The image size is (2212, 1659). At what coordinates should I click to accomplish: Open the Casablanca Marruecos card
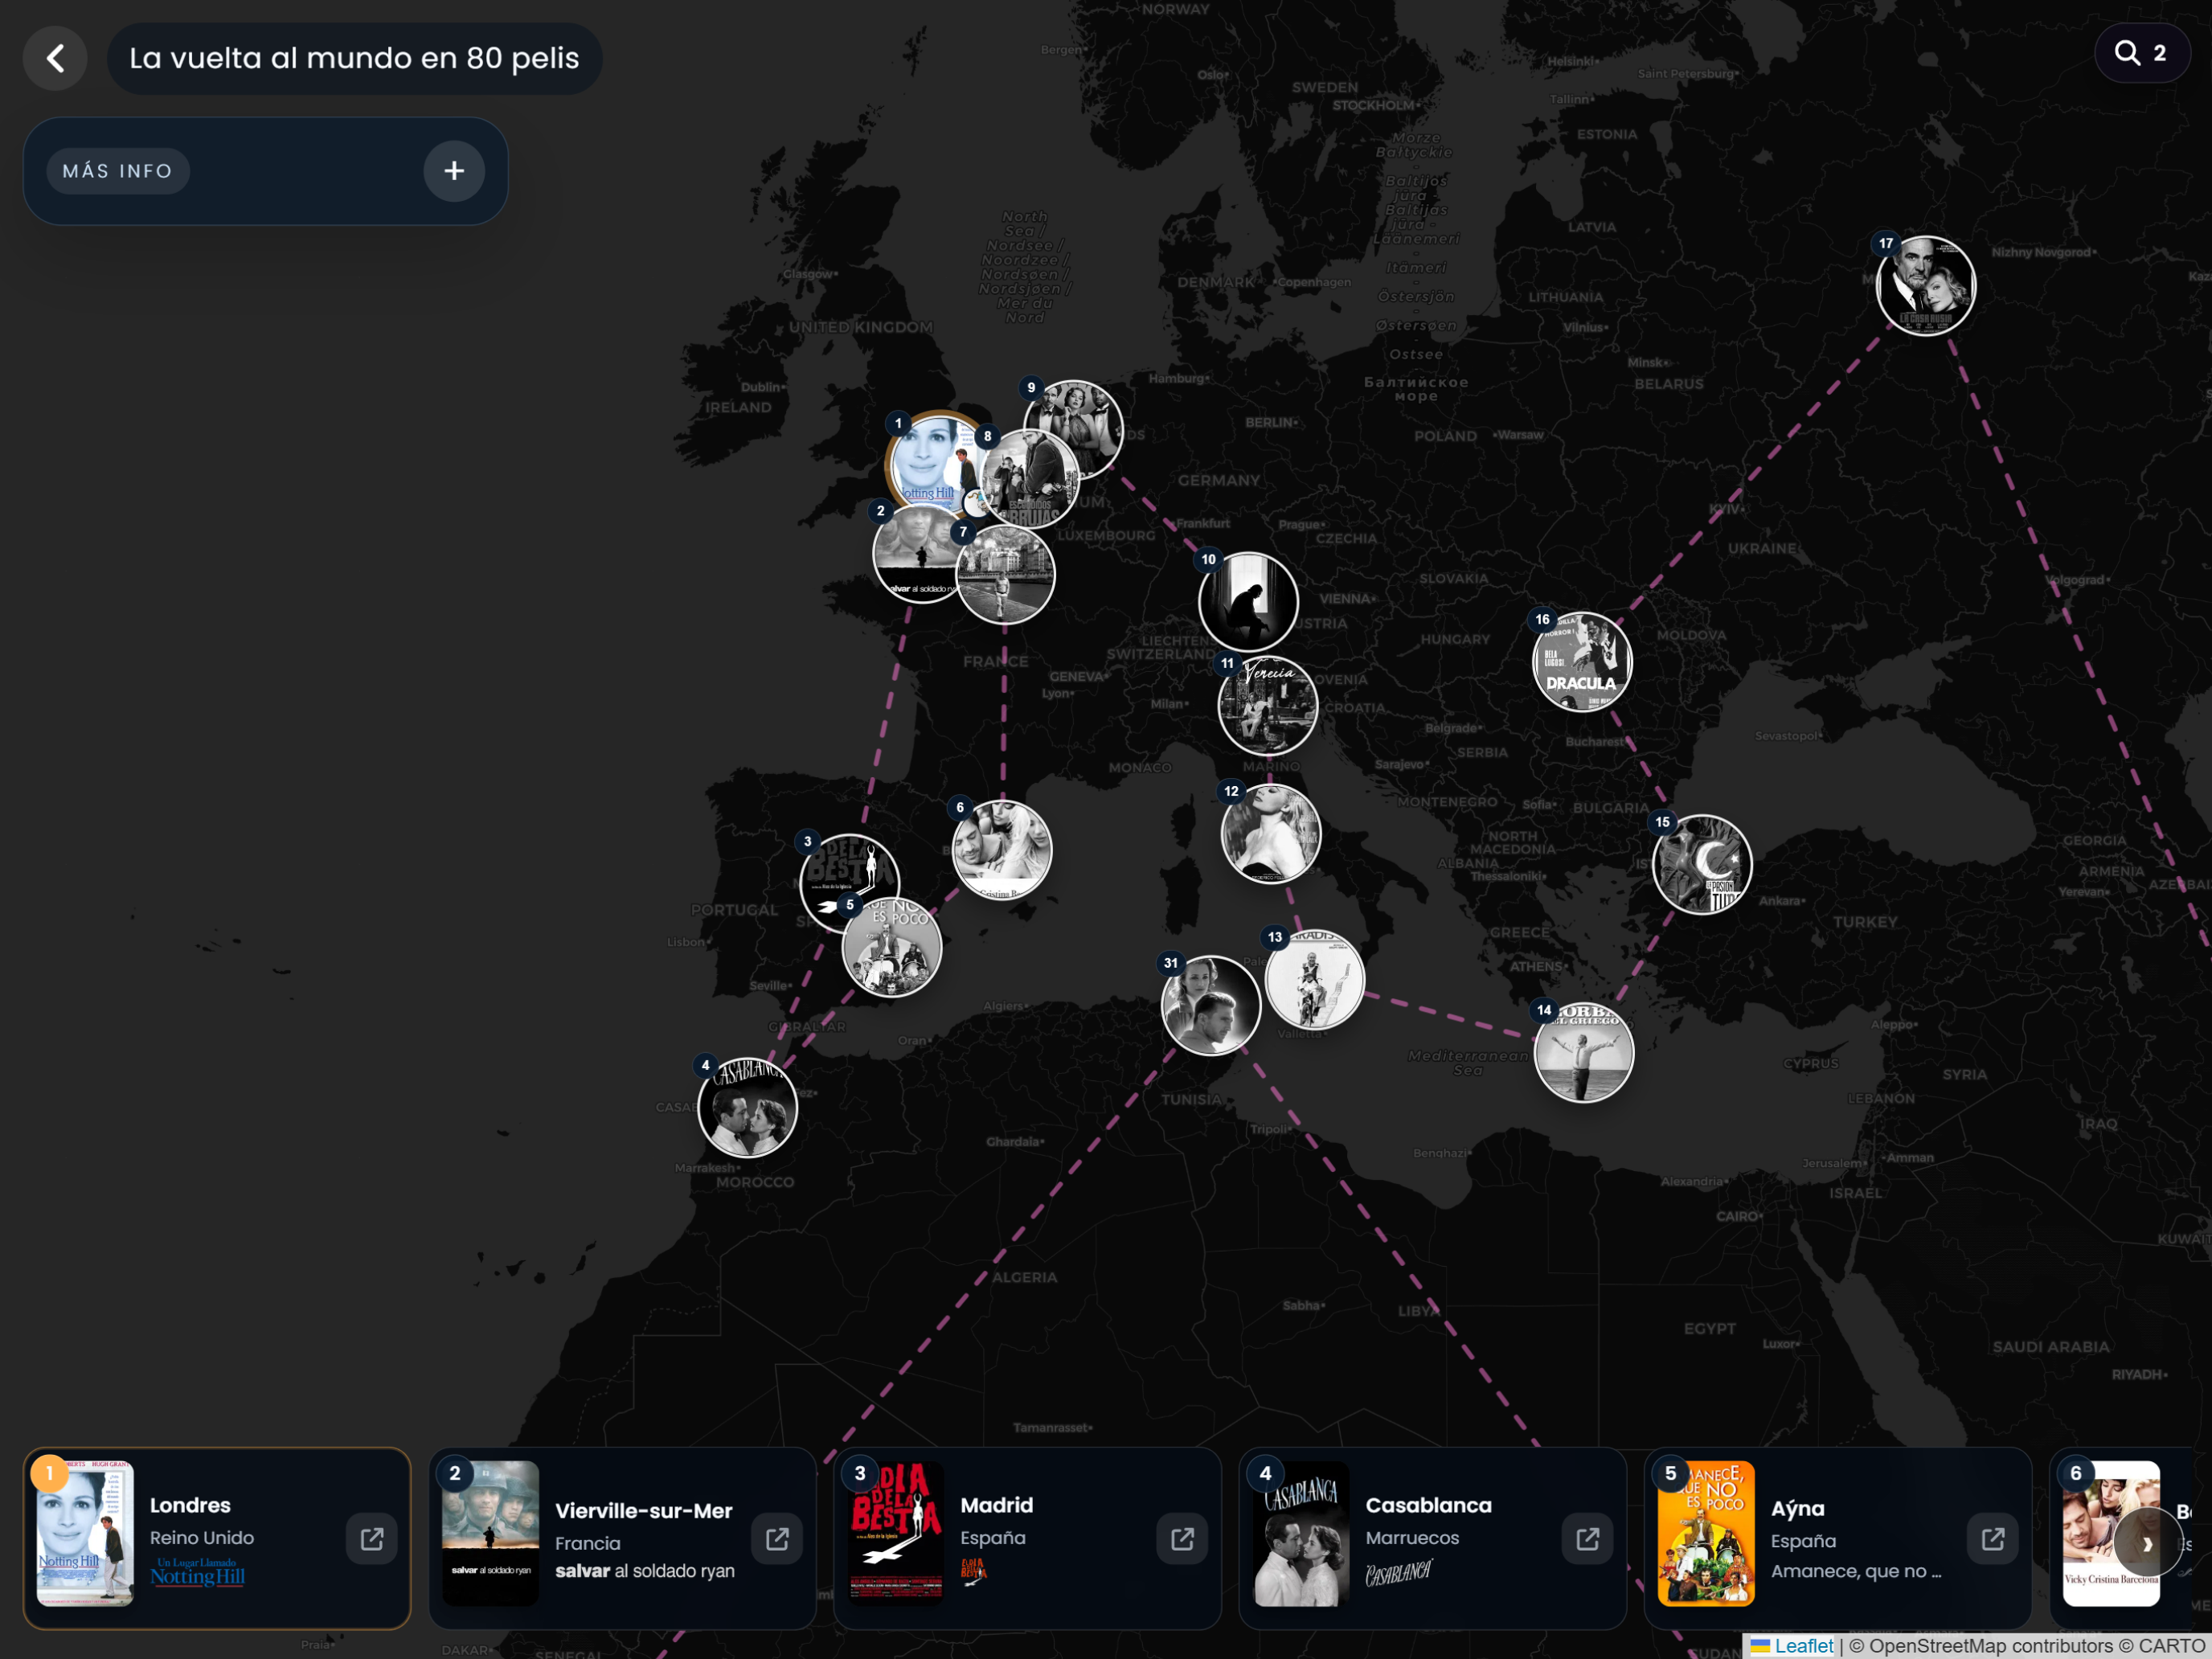(x=1432, y=1538)
